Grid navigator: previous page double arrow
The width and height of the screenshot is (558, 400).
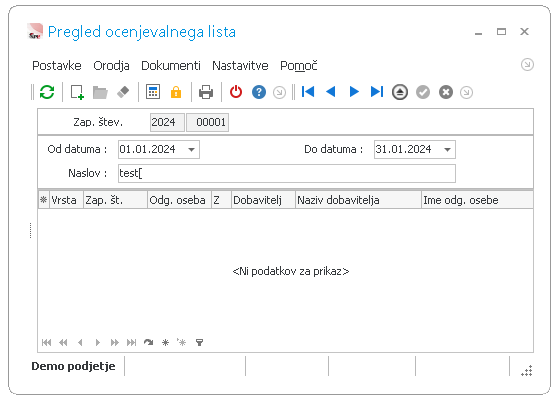click(x=63, y=342)
